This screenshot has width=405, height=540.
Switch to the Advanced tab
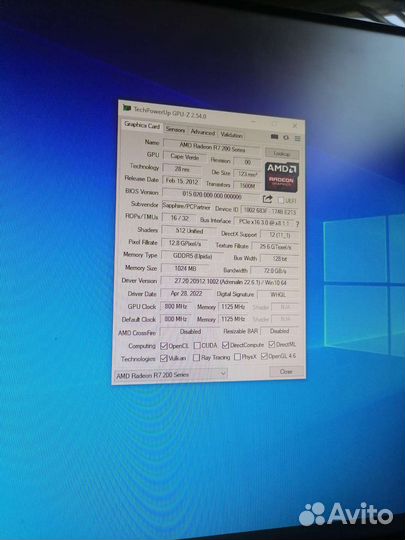click(x=202, y=132)
